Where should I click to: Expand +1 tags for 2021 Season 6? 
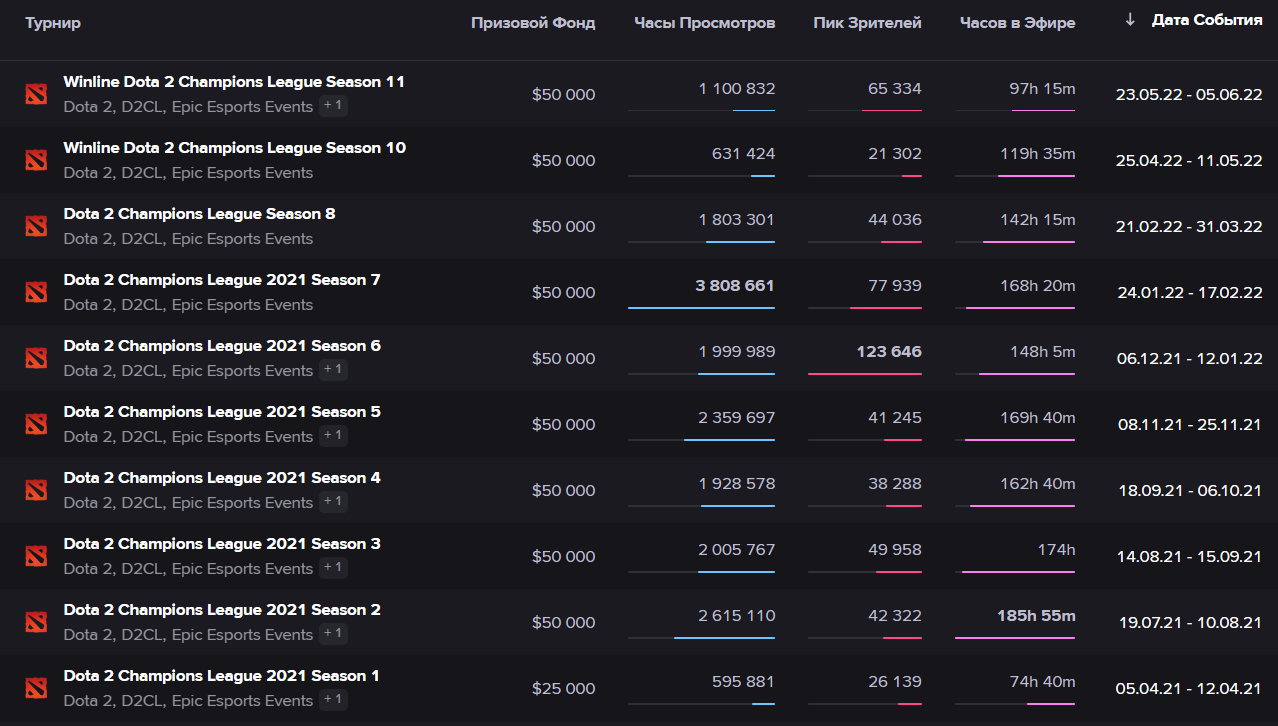(x=333, y=370)
